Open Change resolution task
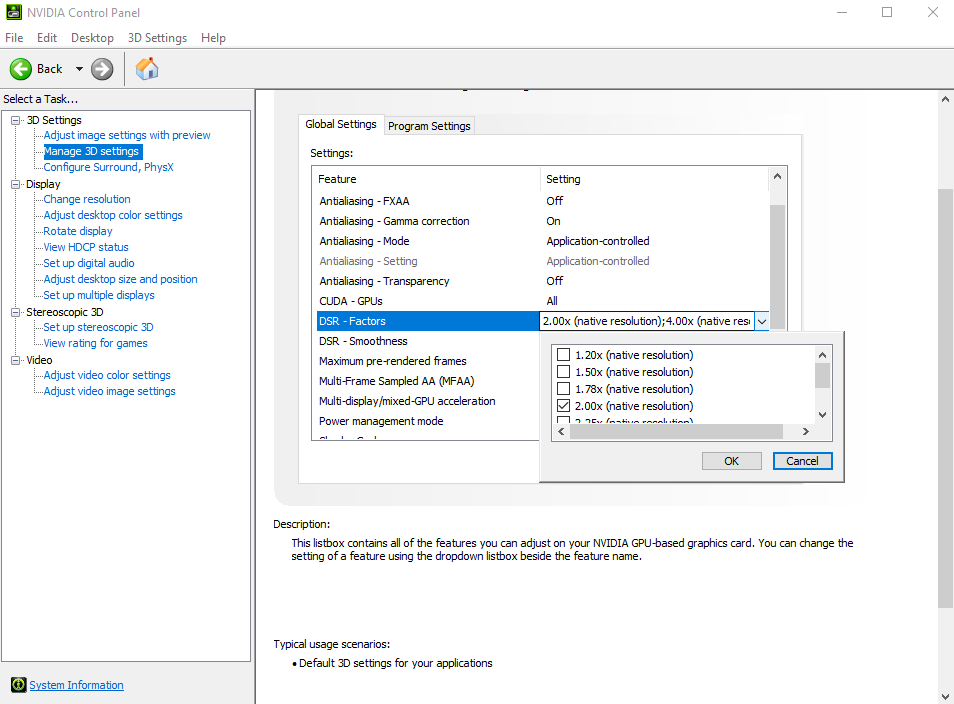This screenshot has width=954, height=704. click(x=86, y=199)
